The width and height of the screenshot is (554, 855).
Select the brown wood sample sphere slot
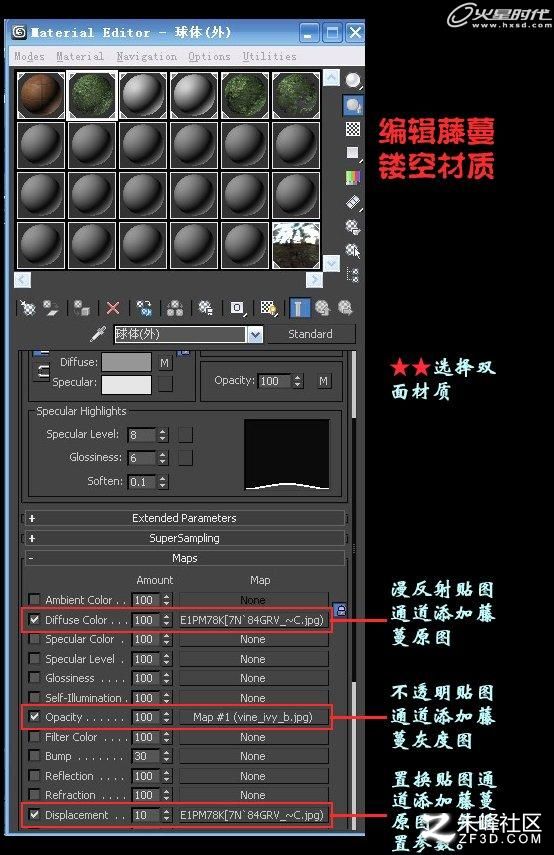[41, 95]
